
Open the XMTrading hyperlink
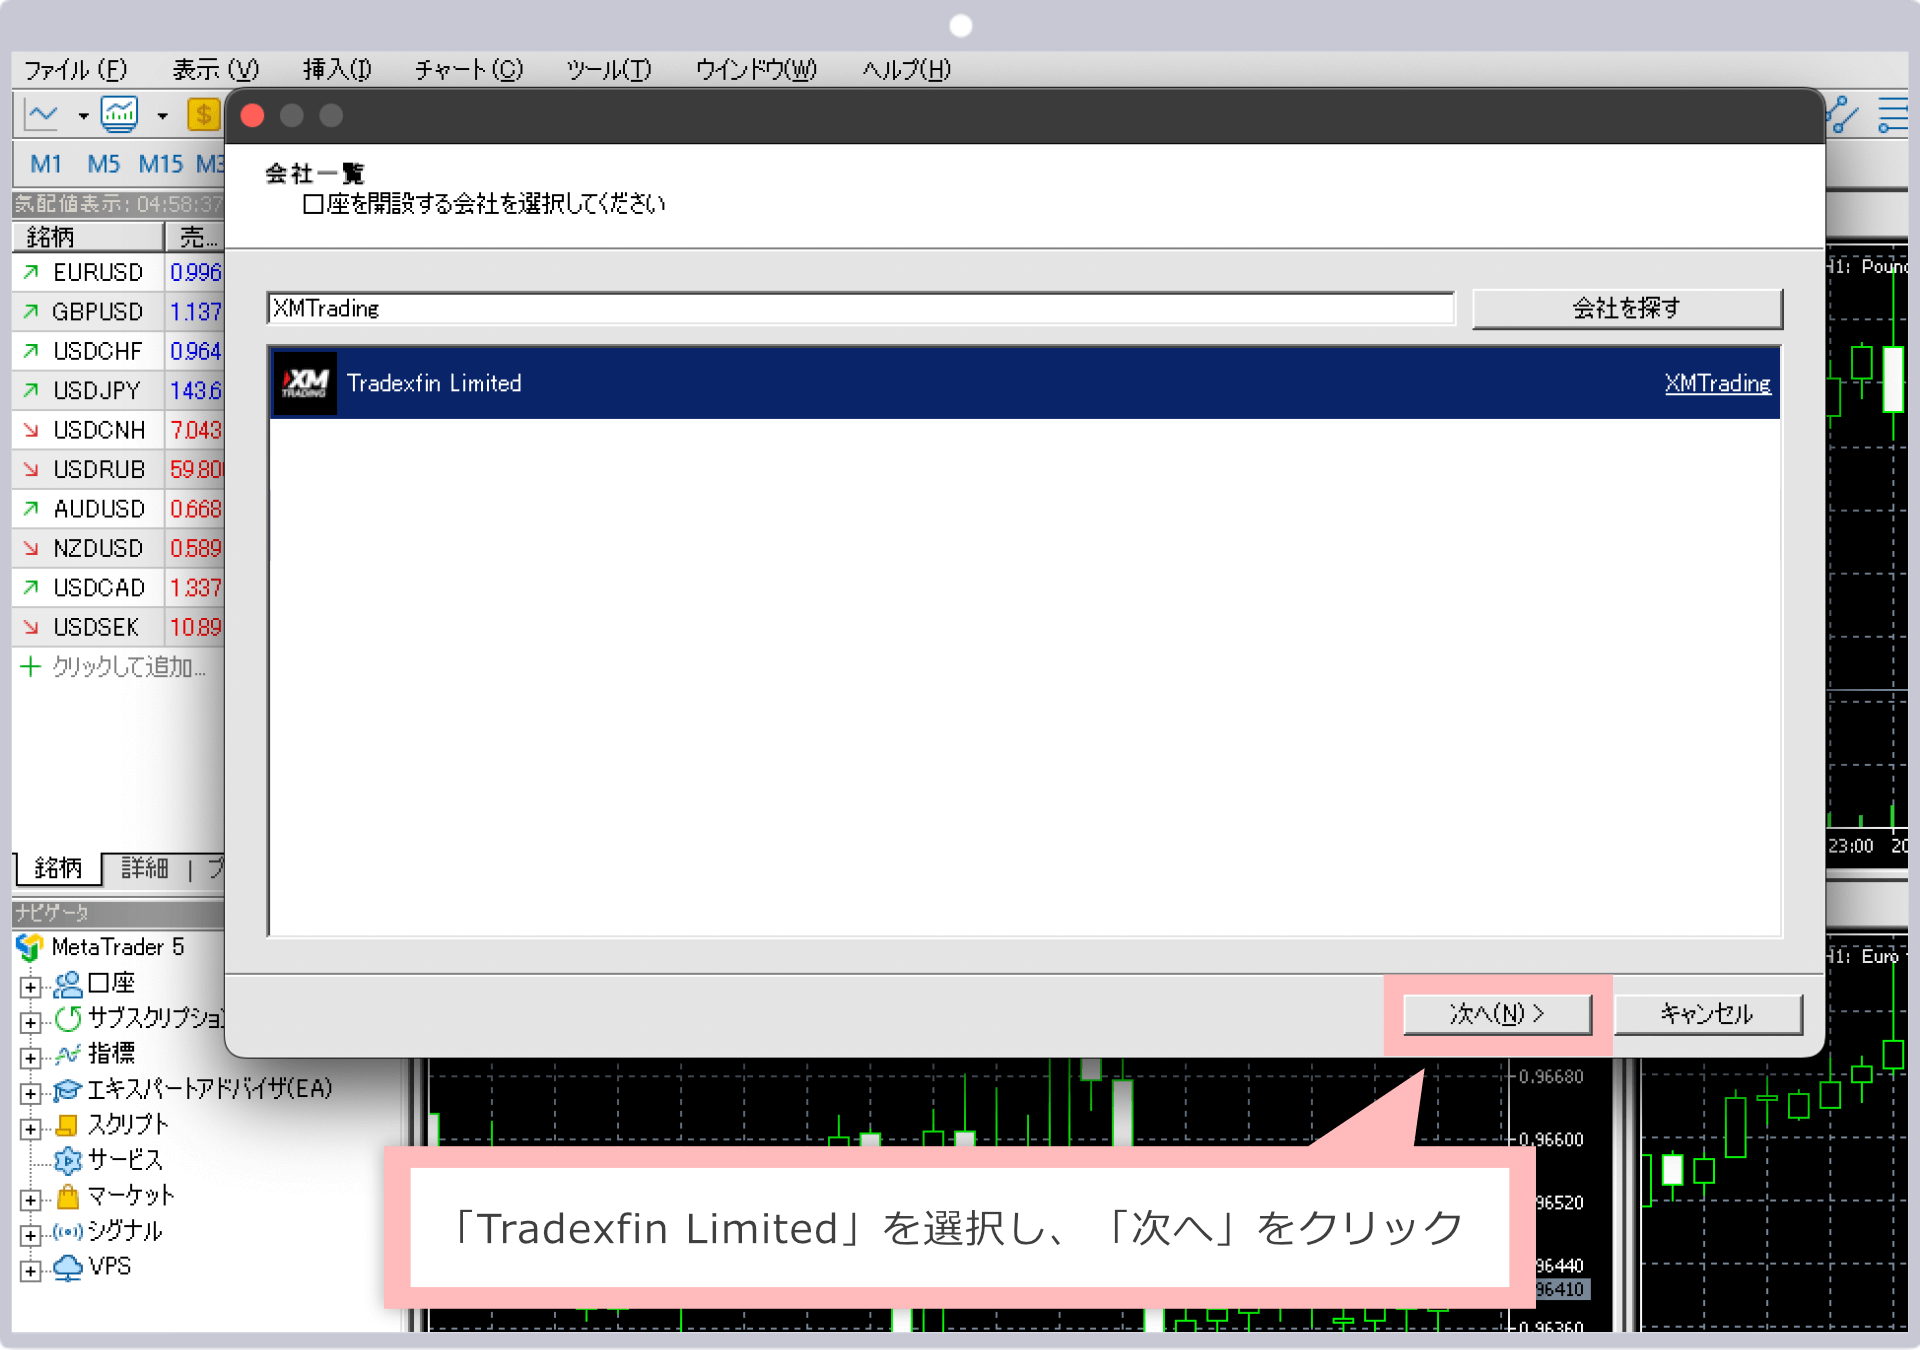tap(1717, 383)
